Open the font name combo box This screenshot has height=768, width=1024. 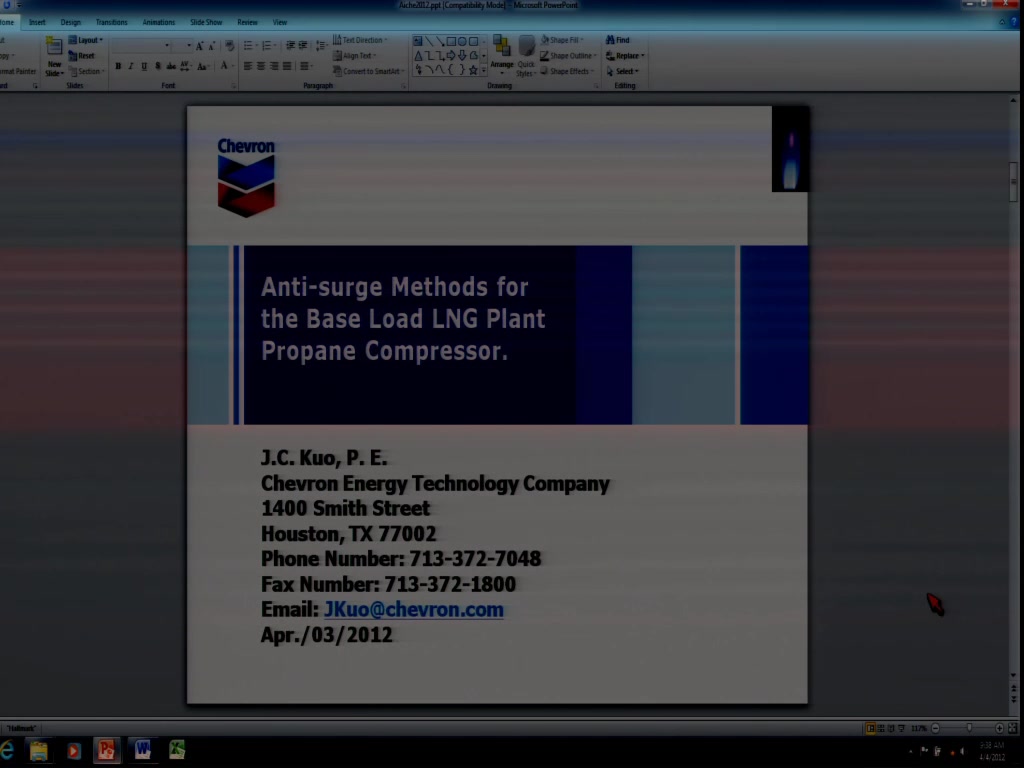[x=142, y=46]
